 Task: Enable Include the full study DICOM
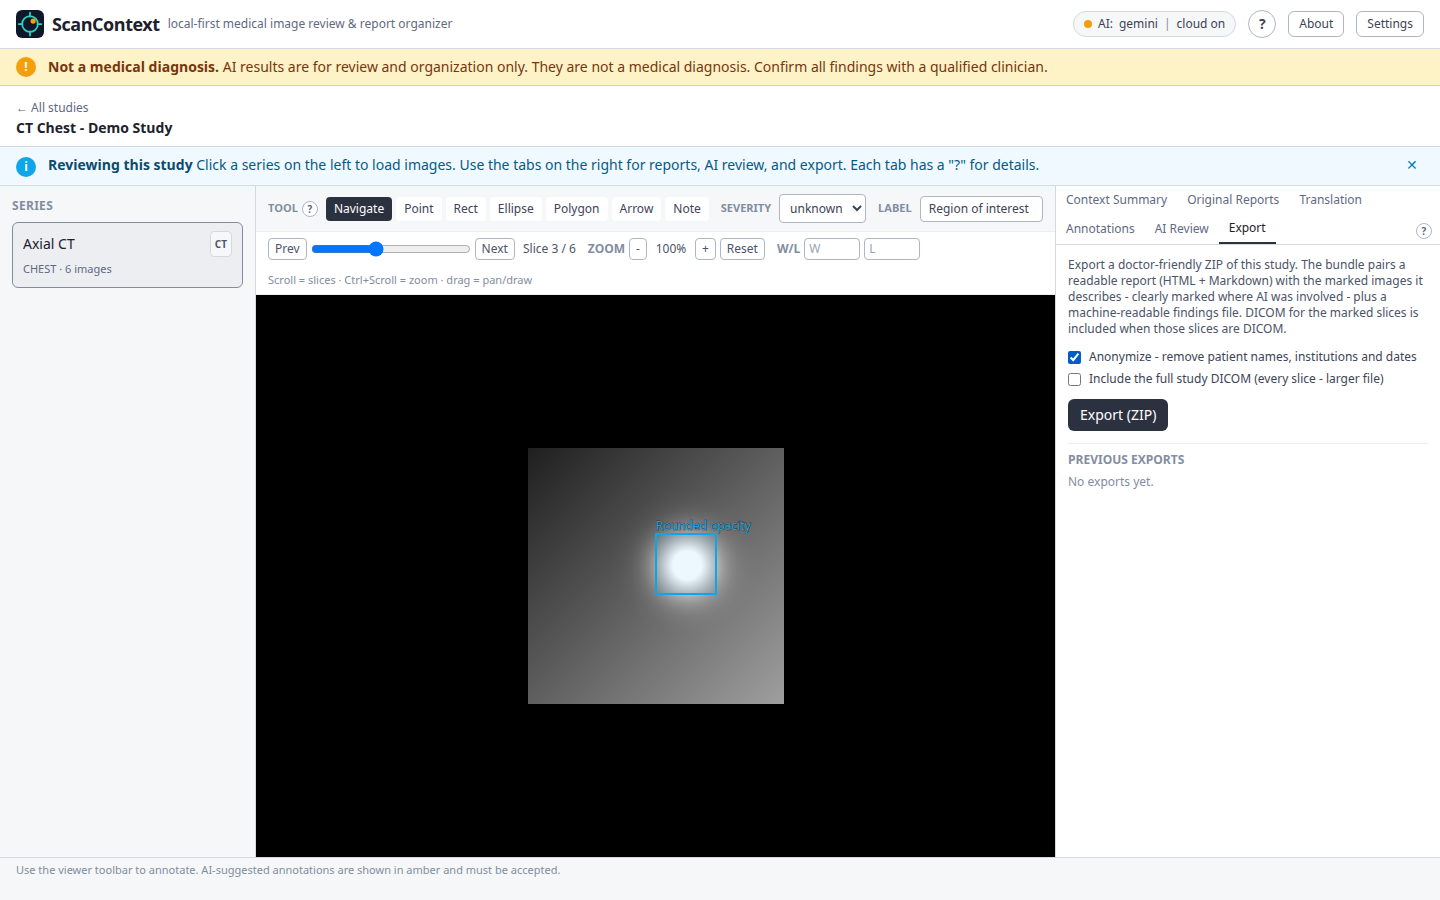[1075, 379]
